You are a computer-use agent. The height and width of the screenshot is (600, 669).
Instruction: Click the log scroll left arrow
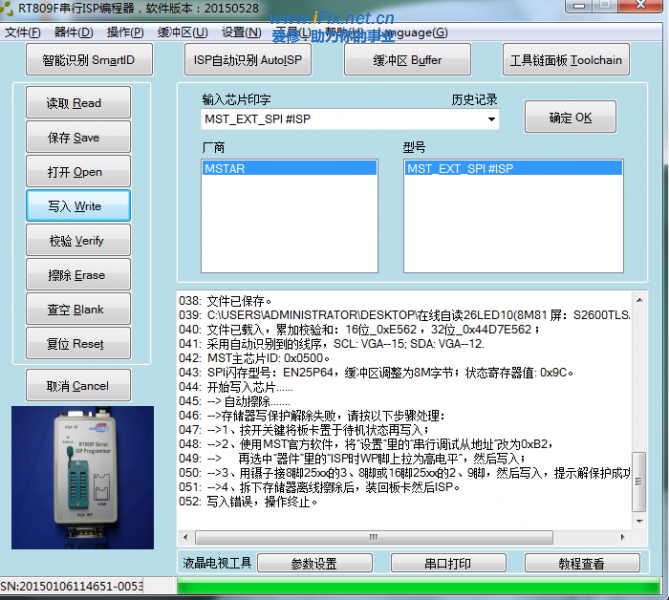(x=185, y=537)
